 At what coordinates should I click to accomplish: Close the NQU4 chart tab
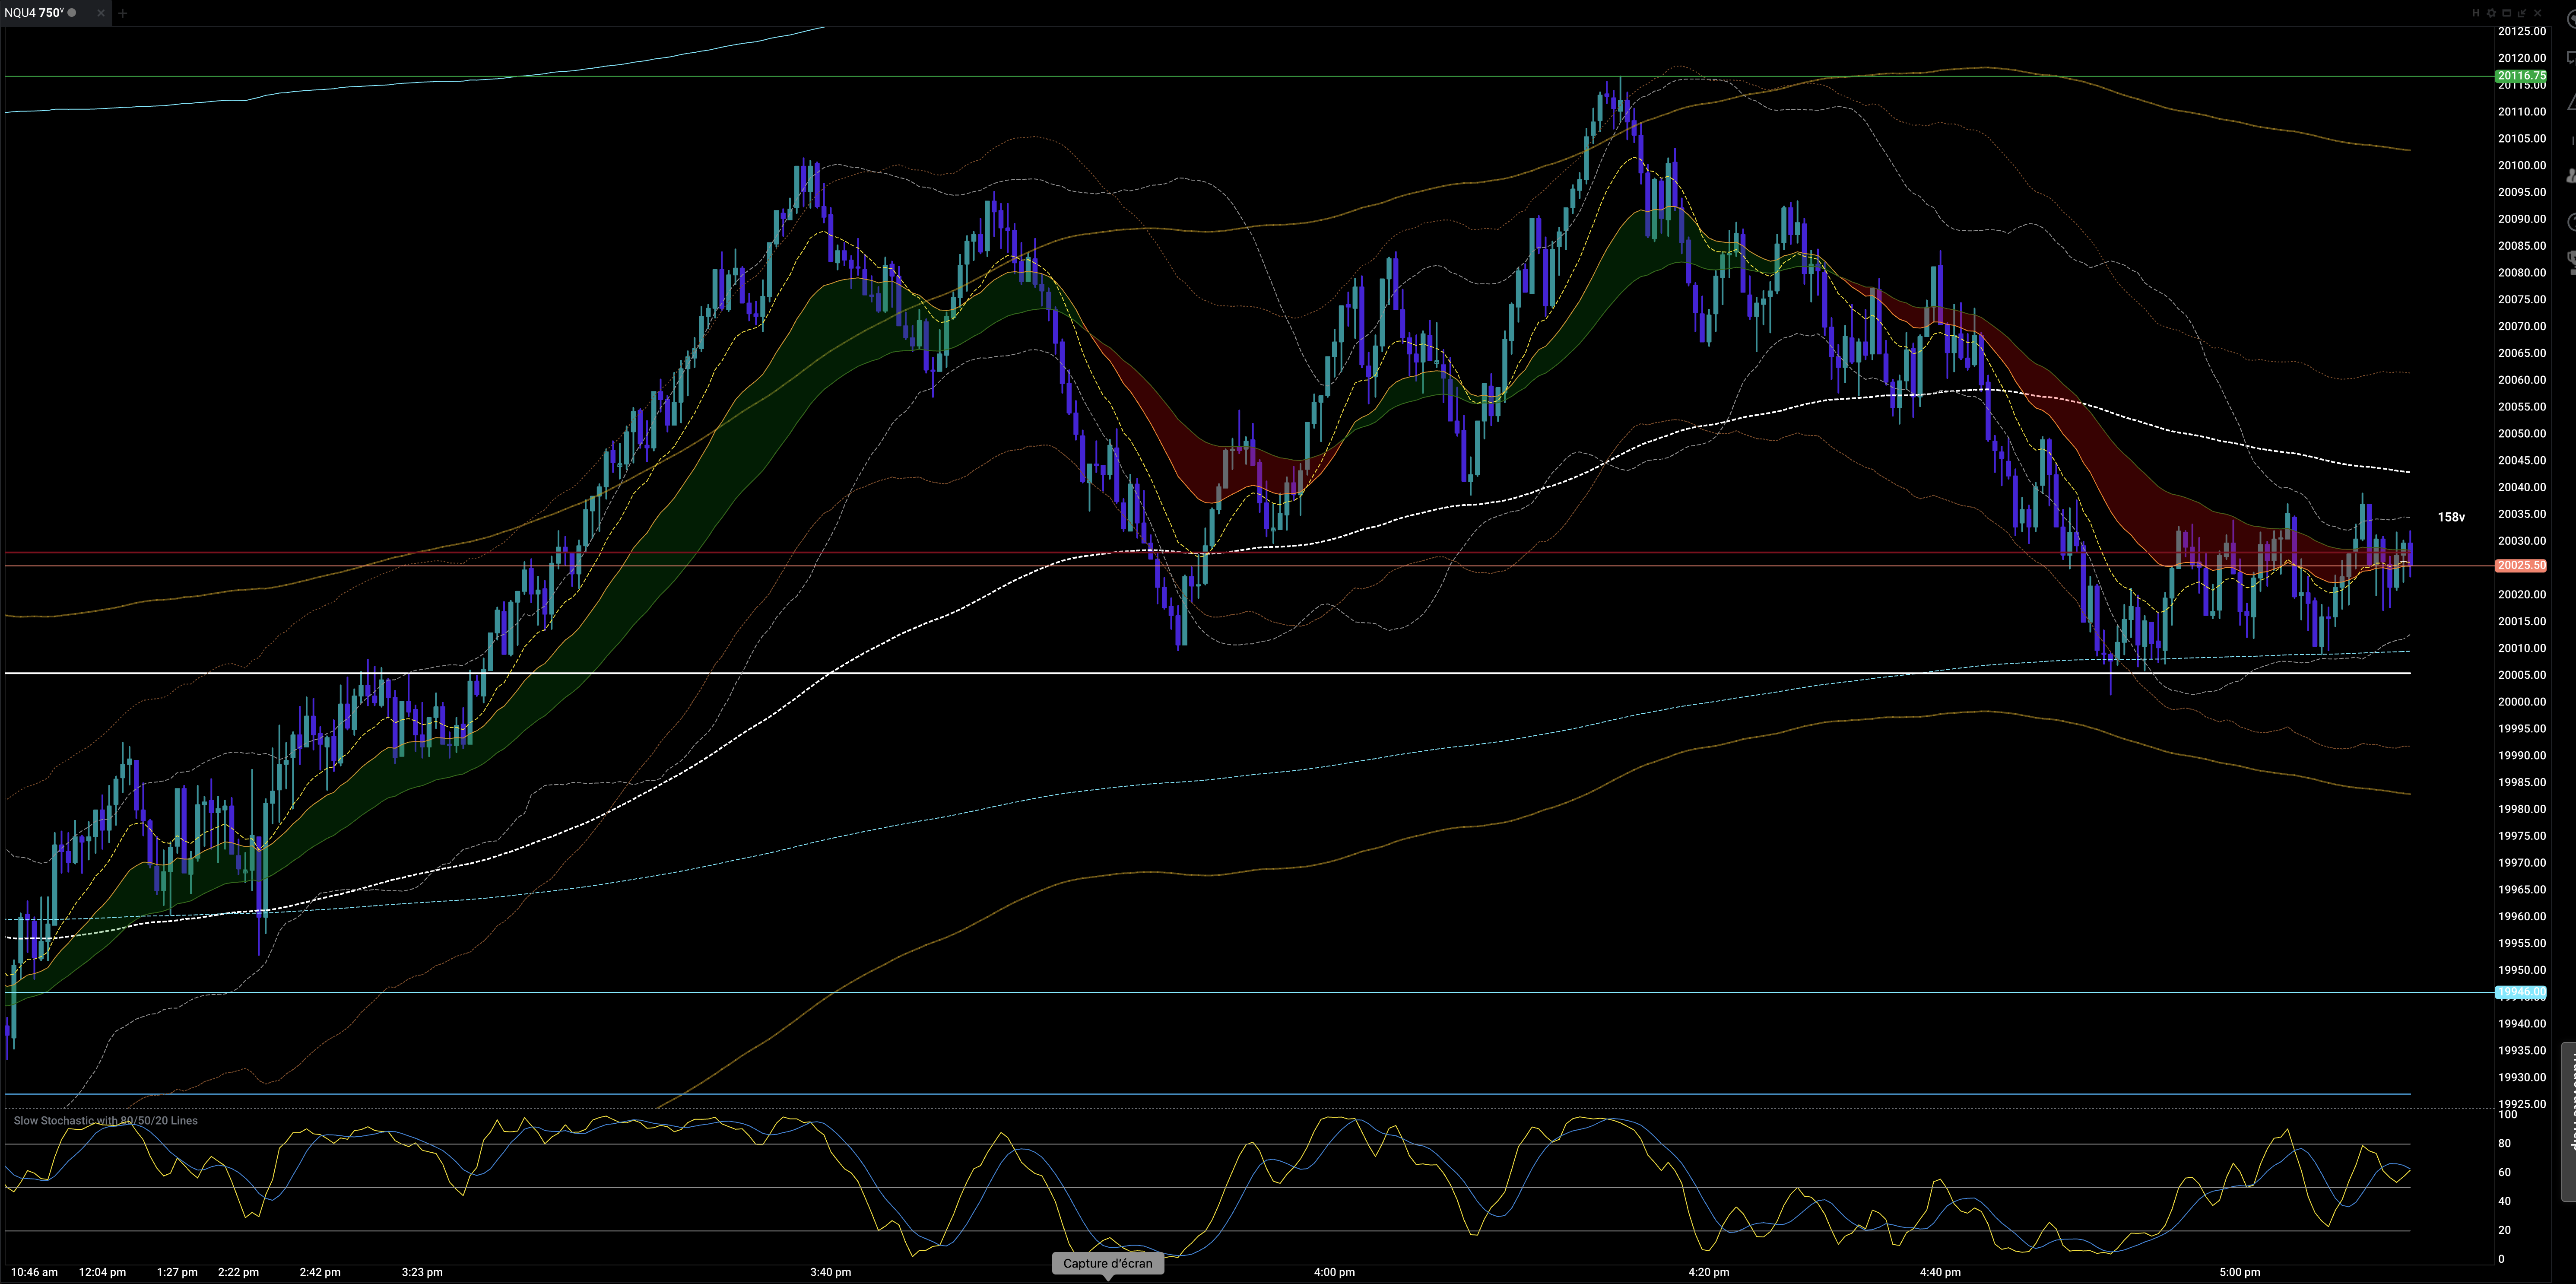[x=101, y=13]
